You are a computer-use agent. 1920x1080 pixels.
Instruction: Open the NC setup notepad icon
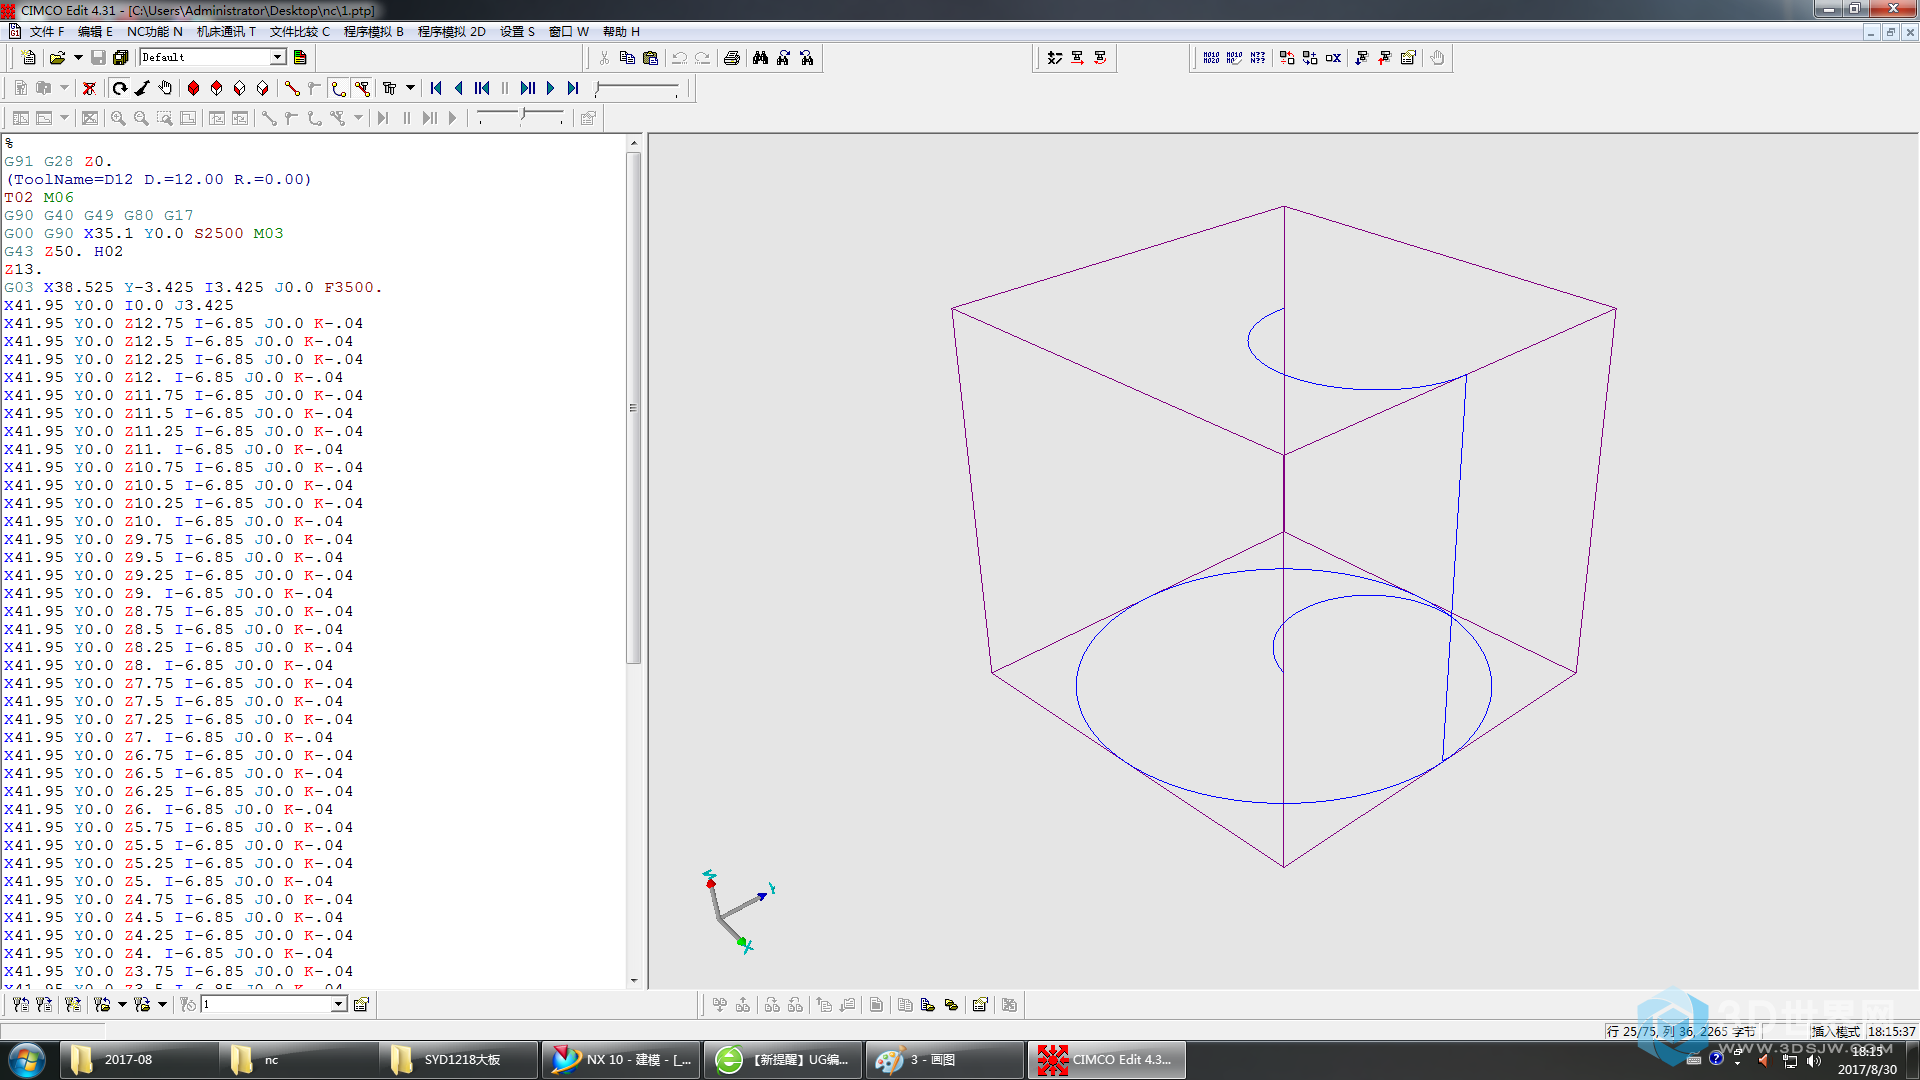point(1408,58)
